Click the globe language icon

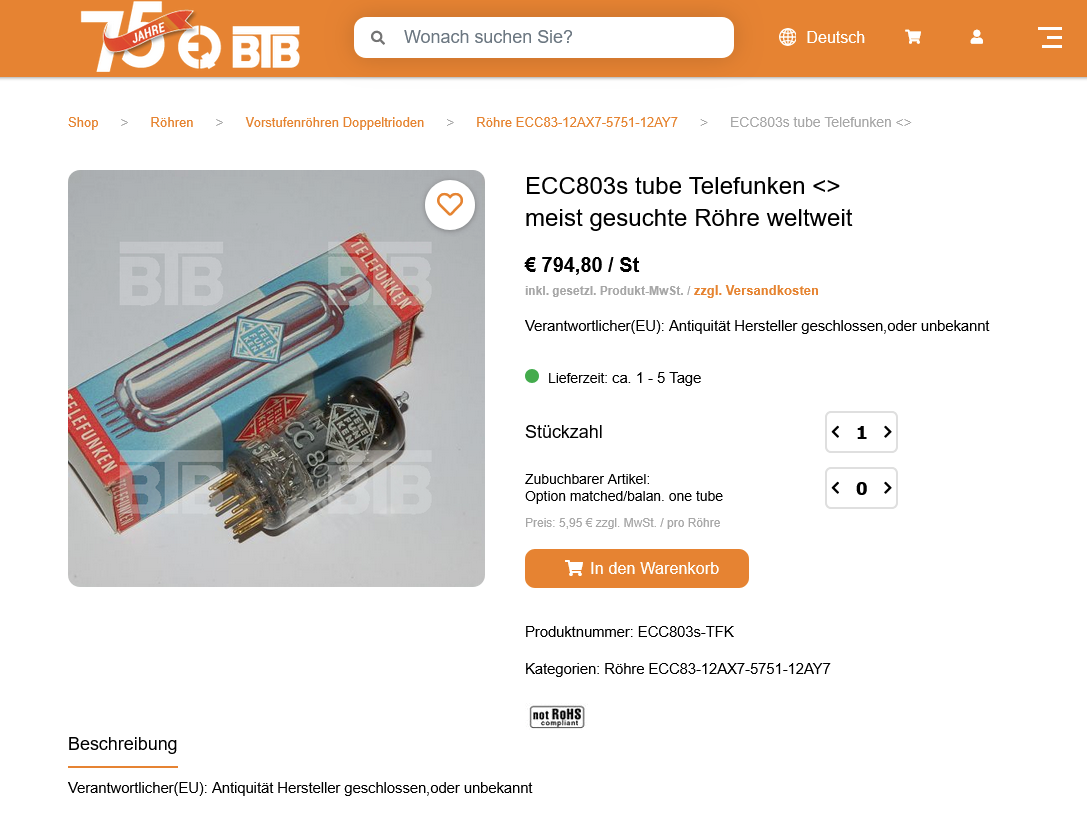[788, 37]
